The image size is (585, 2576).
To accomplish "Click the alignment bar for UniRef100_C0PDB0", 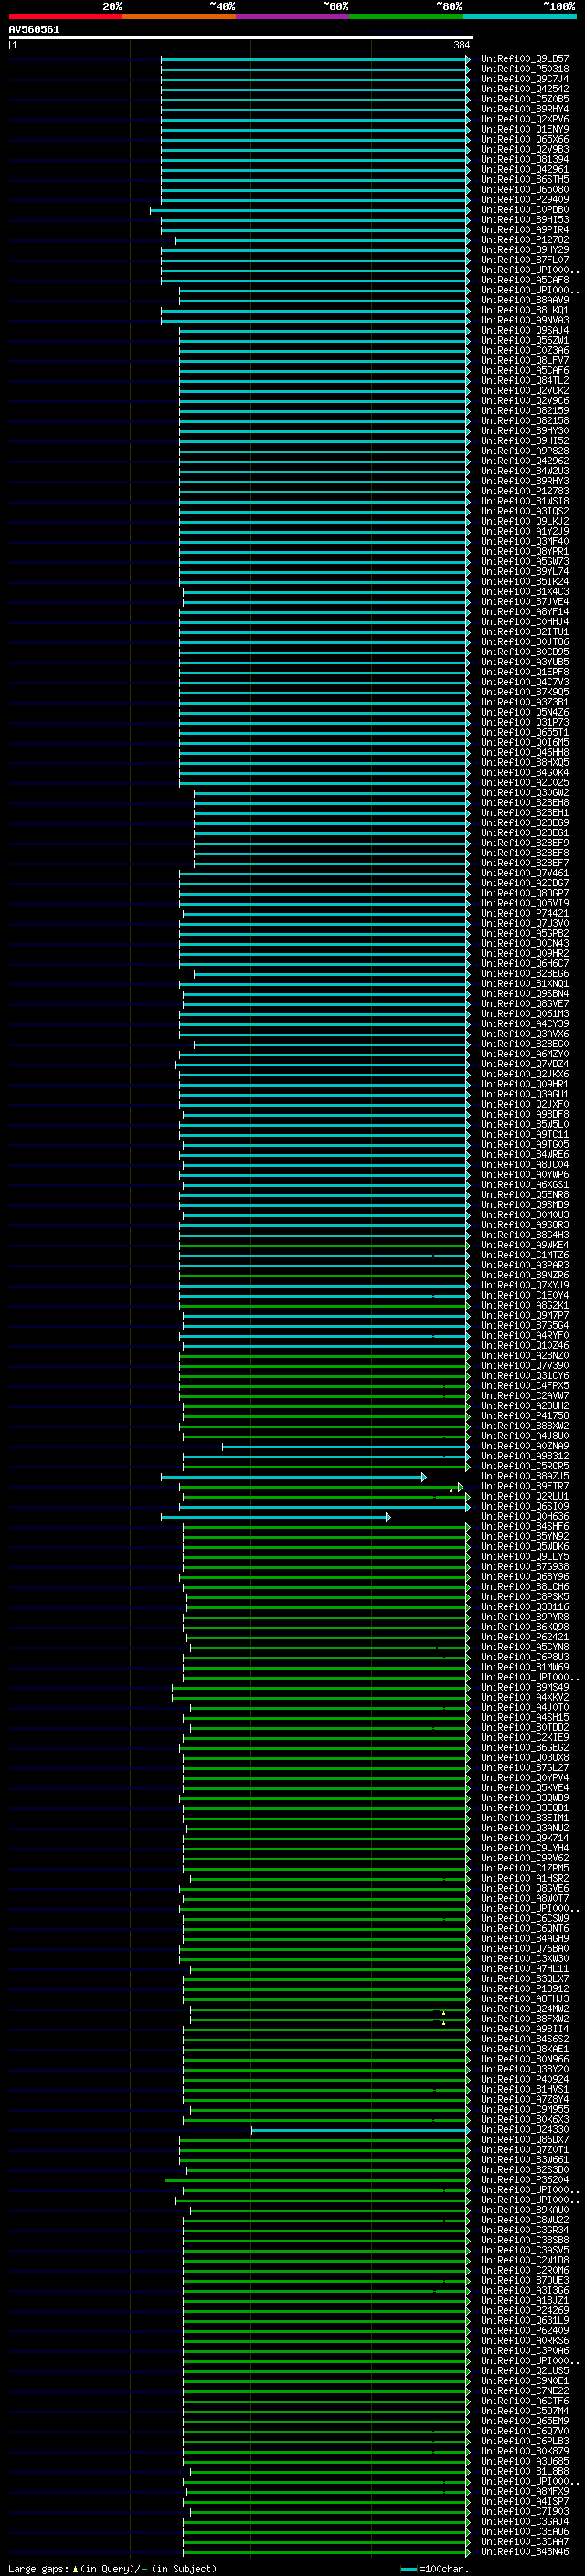I will point(310,210).
